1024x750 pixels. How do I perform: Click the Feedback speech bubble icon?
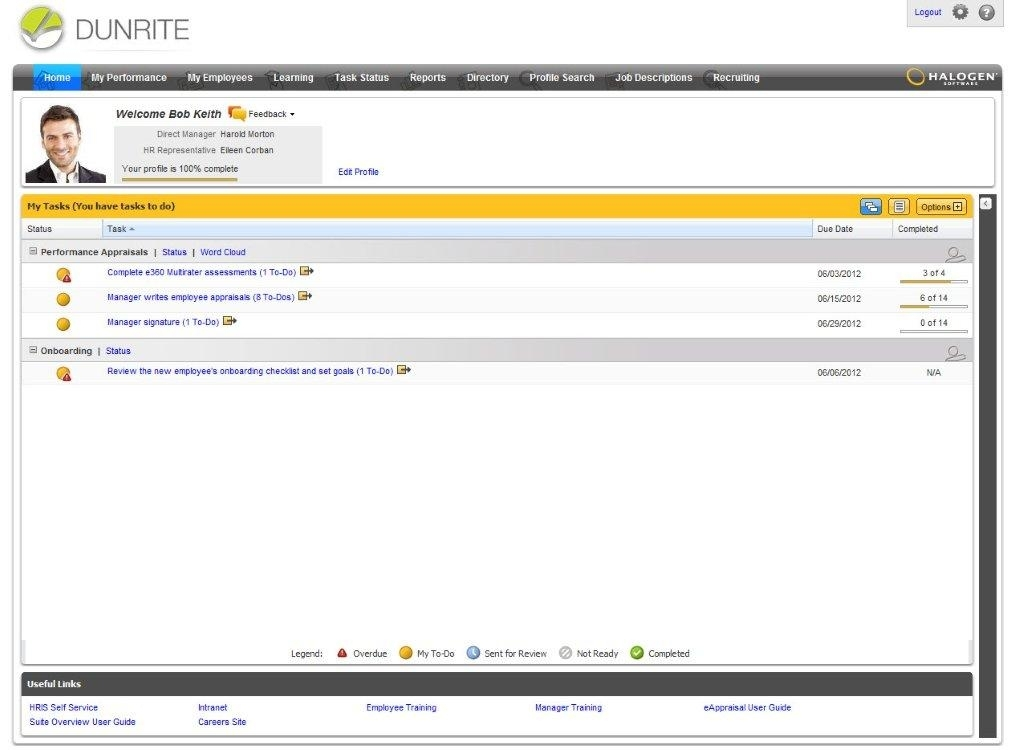[x=237, y=114]
